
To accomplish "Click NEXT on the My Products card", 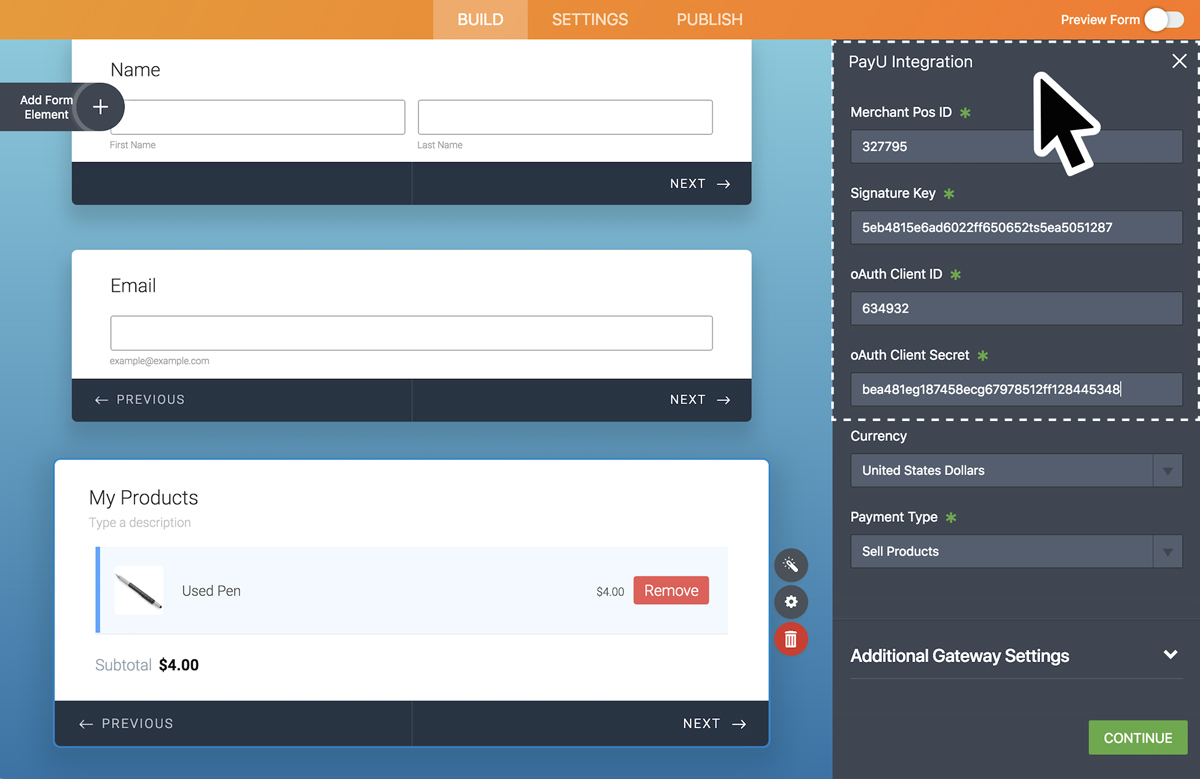I will (x=714, y=724).
